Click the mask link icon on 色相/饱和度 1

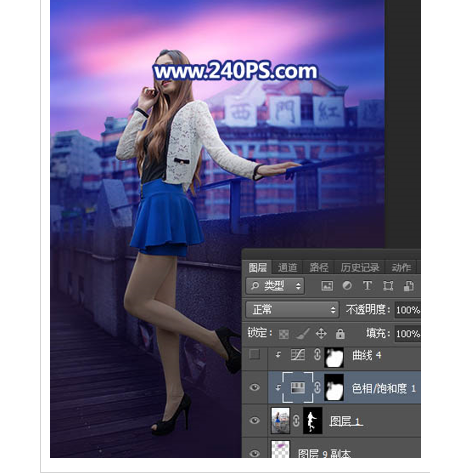(317, 388)
